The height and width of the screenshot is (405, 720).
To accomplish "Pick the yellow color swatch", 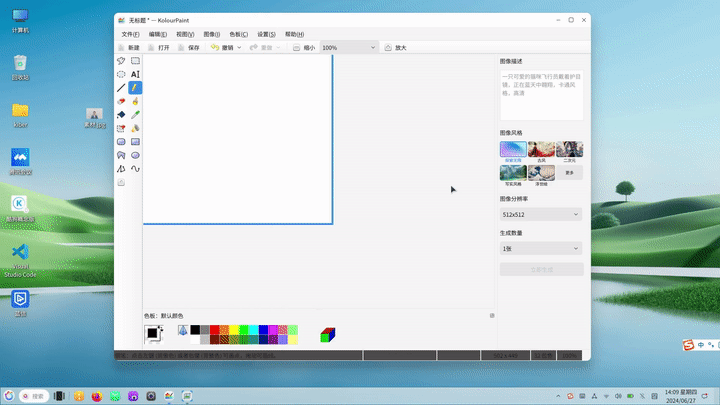I will pyautogui.click(x=234, y=330).
